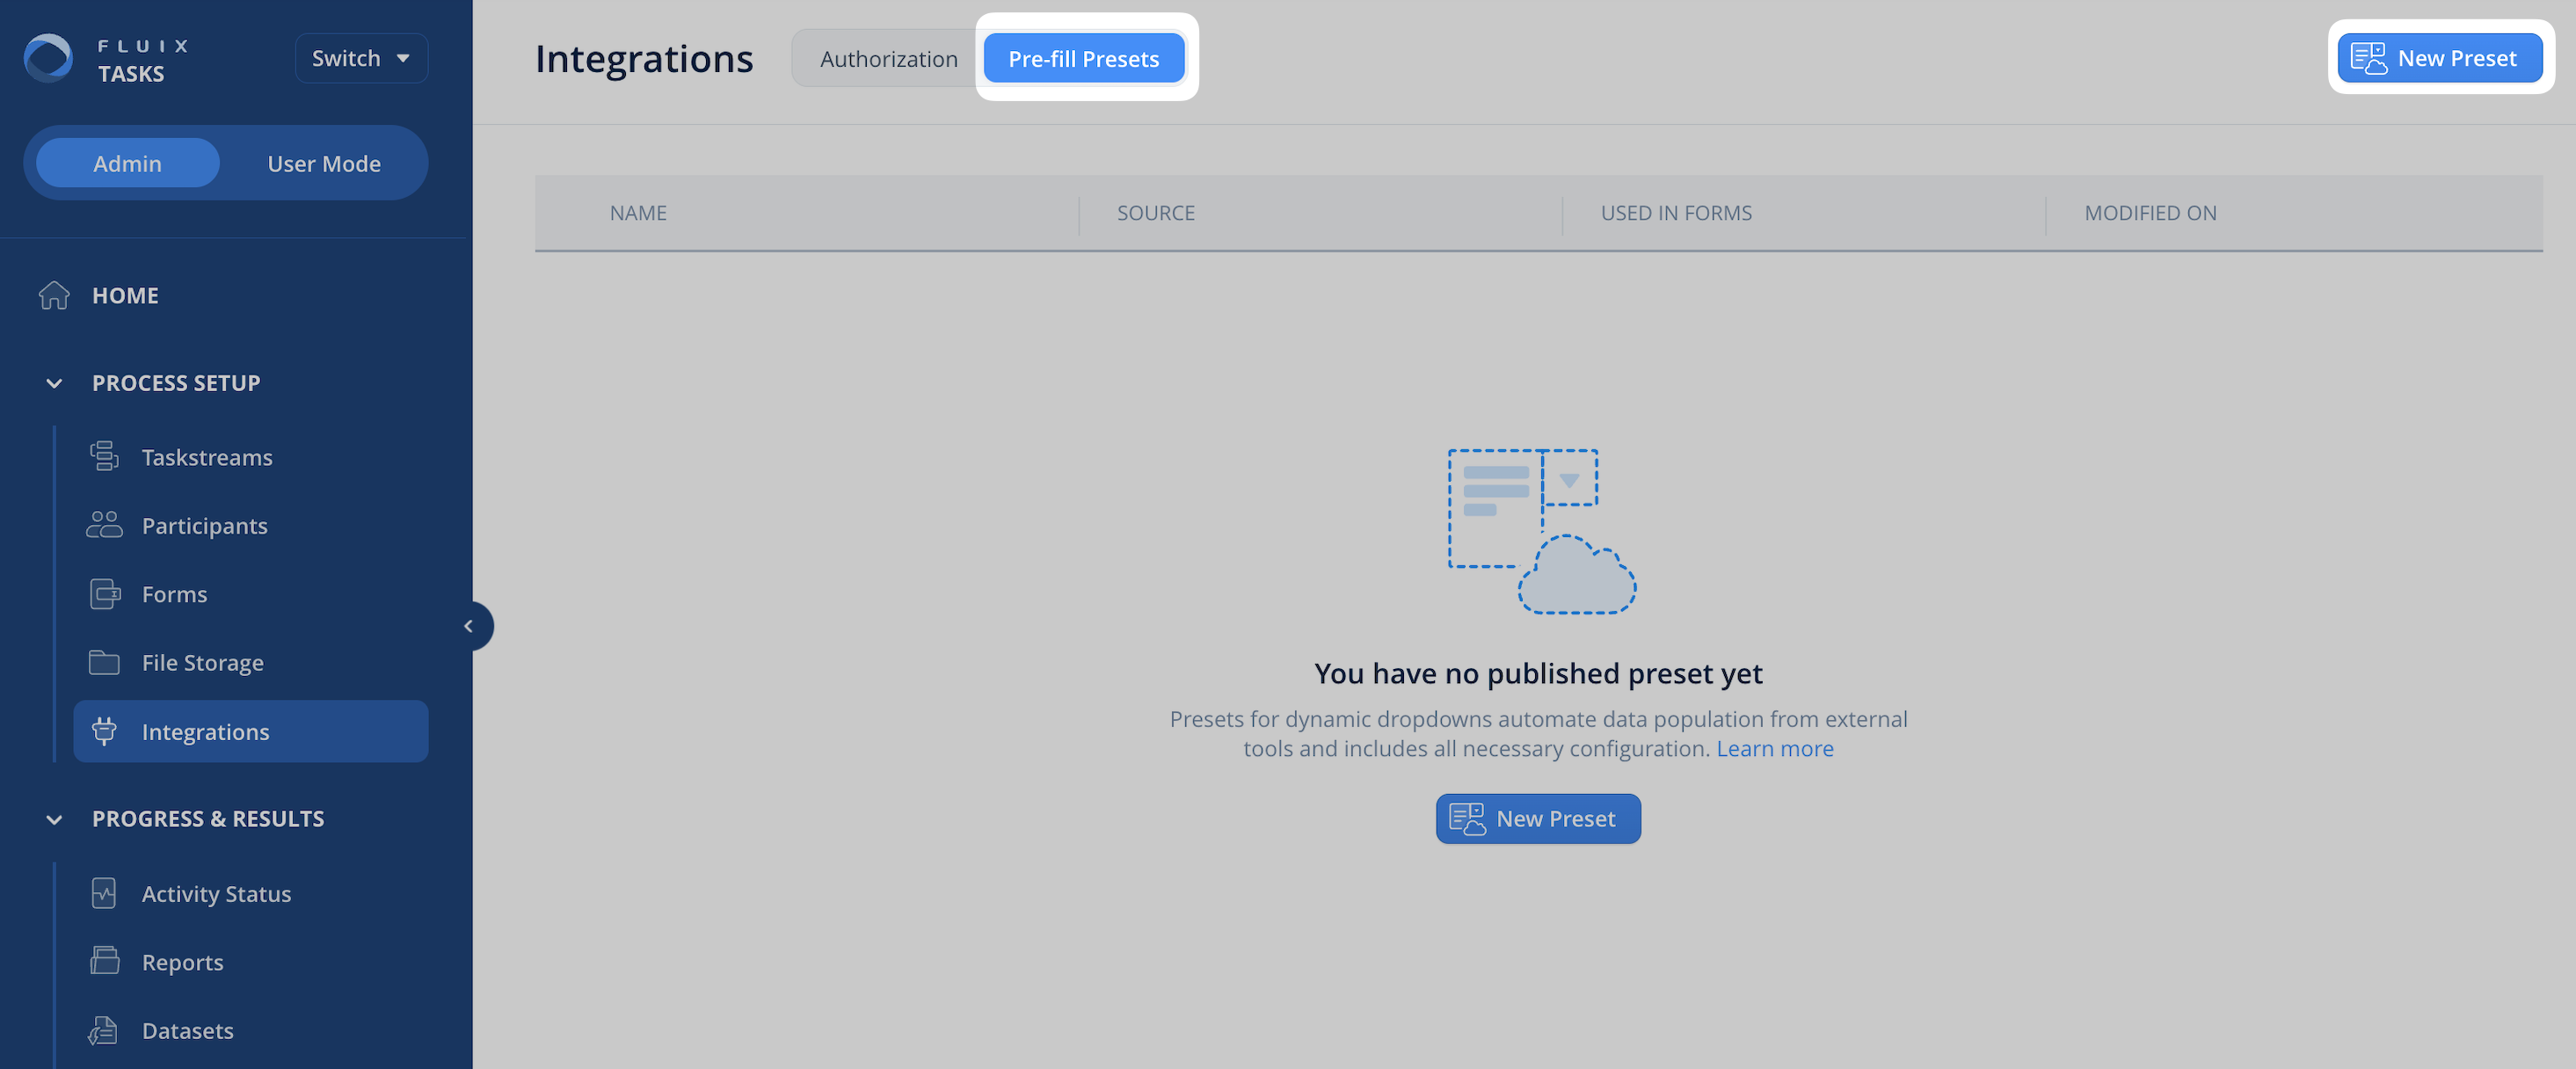Select the Admin mode toggle

click(x=127, y=163)
